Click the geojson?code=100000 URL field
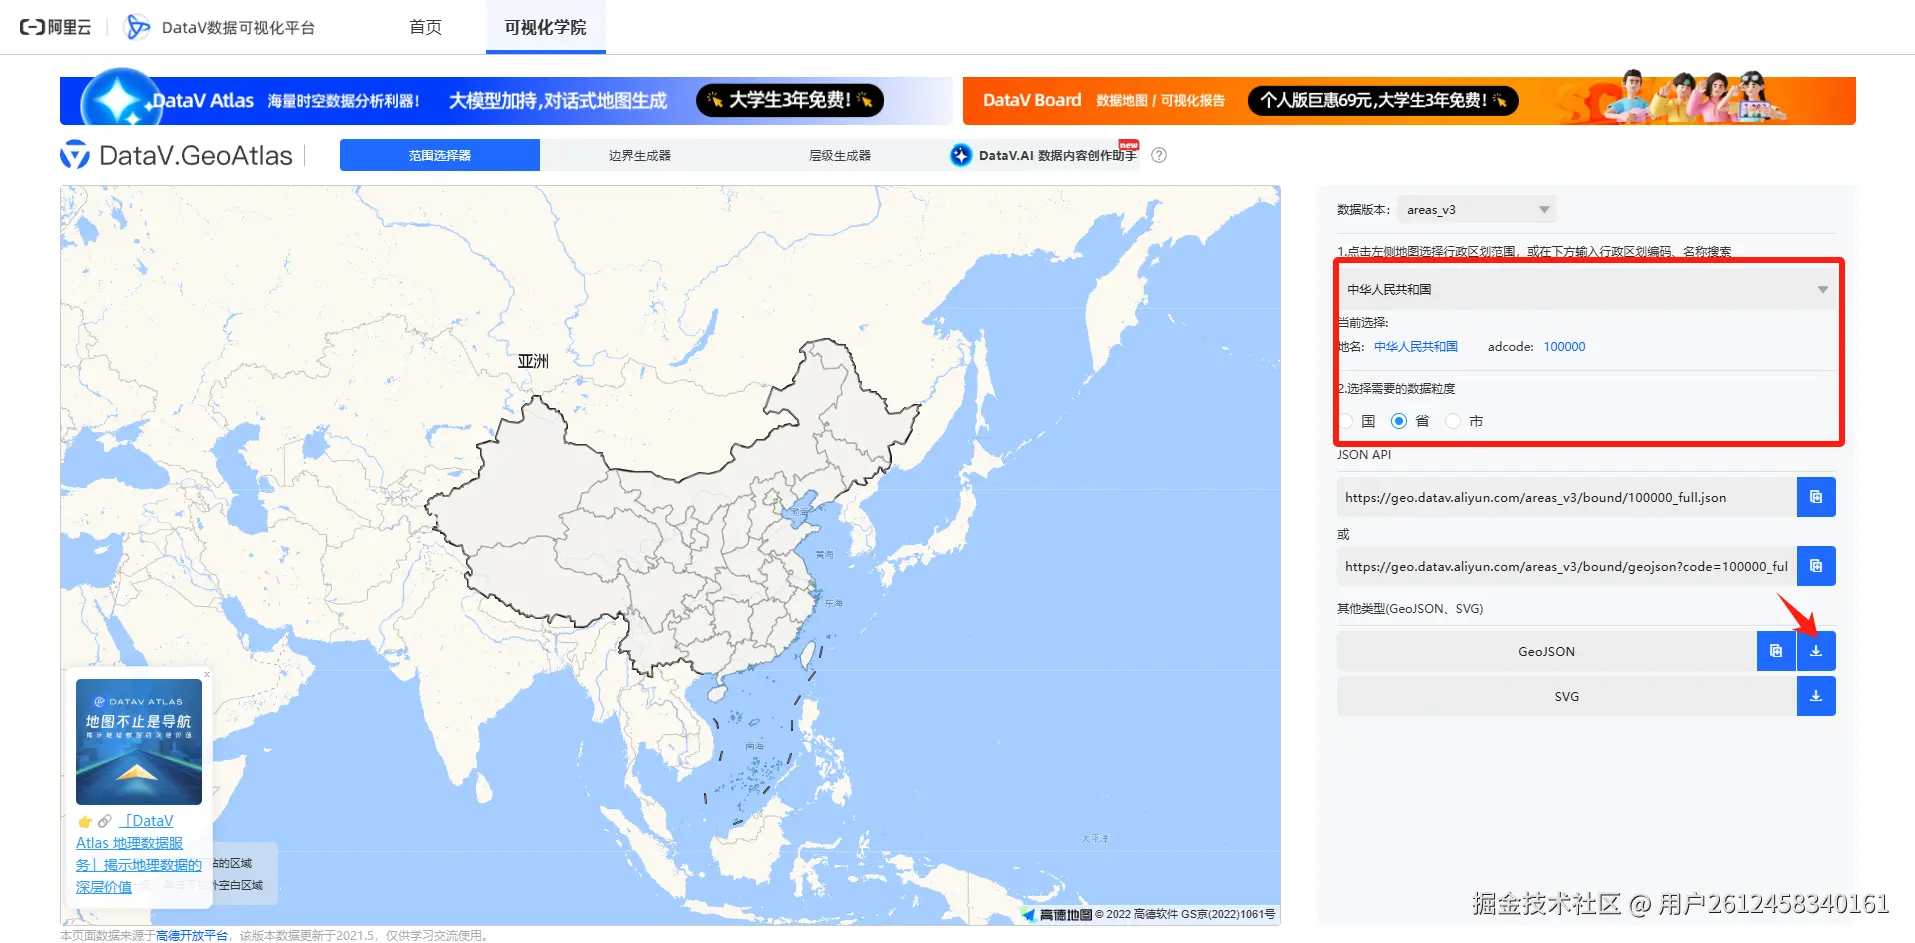 click(1566, 566)
